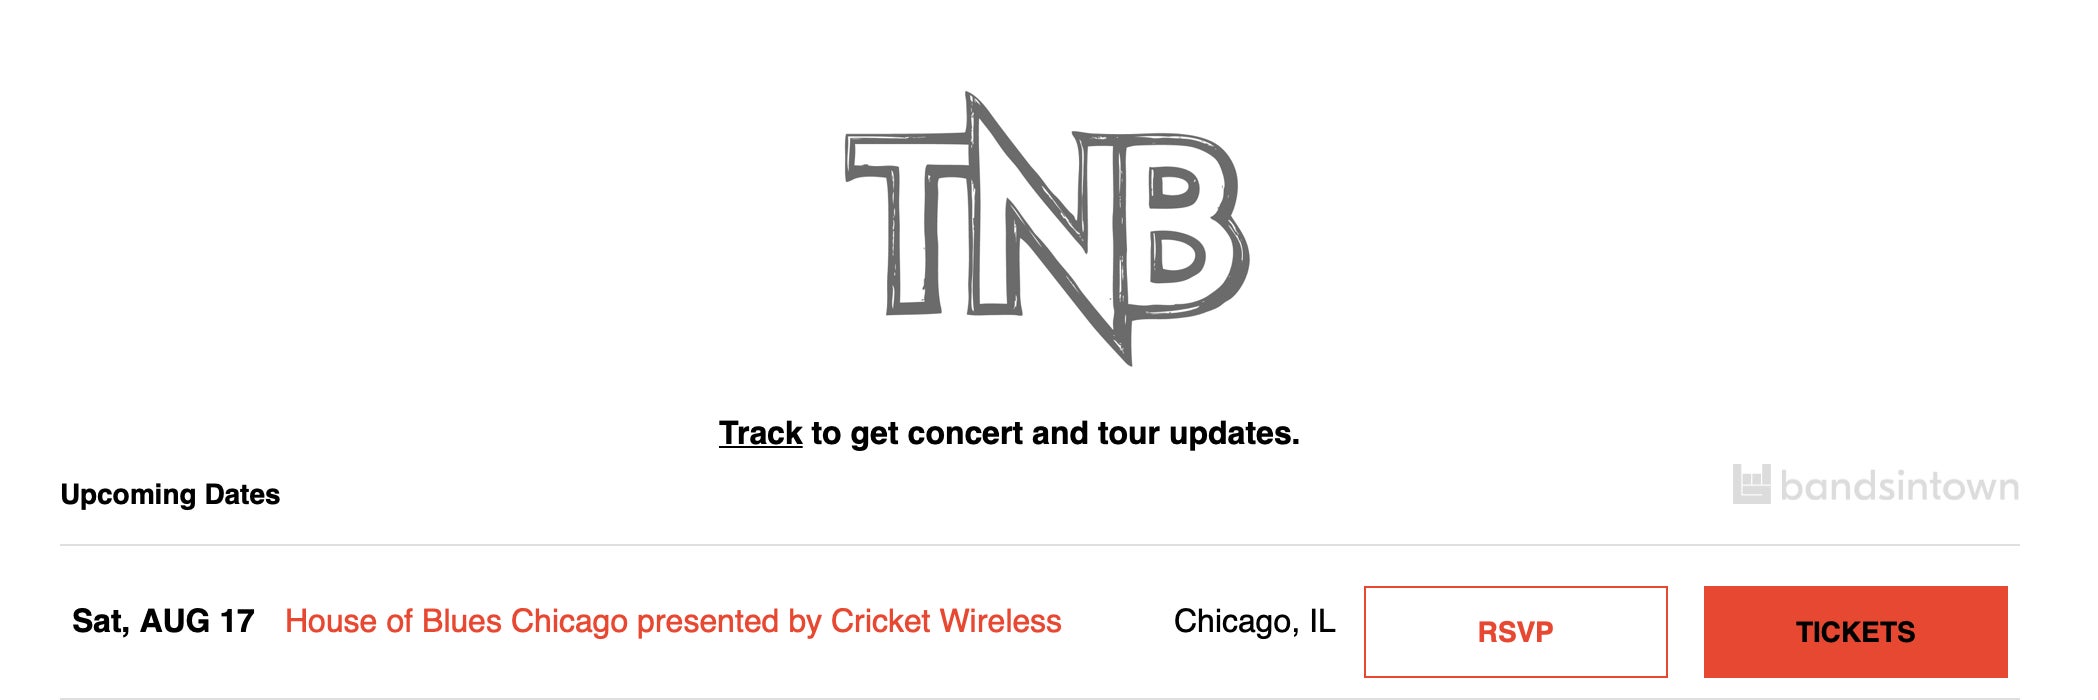The height and width of the screenshot is (700, 2098).
Task: Open the Bandsintown logo icon
Action: (x=1751, y=485)
